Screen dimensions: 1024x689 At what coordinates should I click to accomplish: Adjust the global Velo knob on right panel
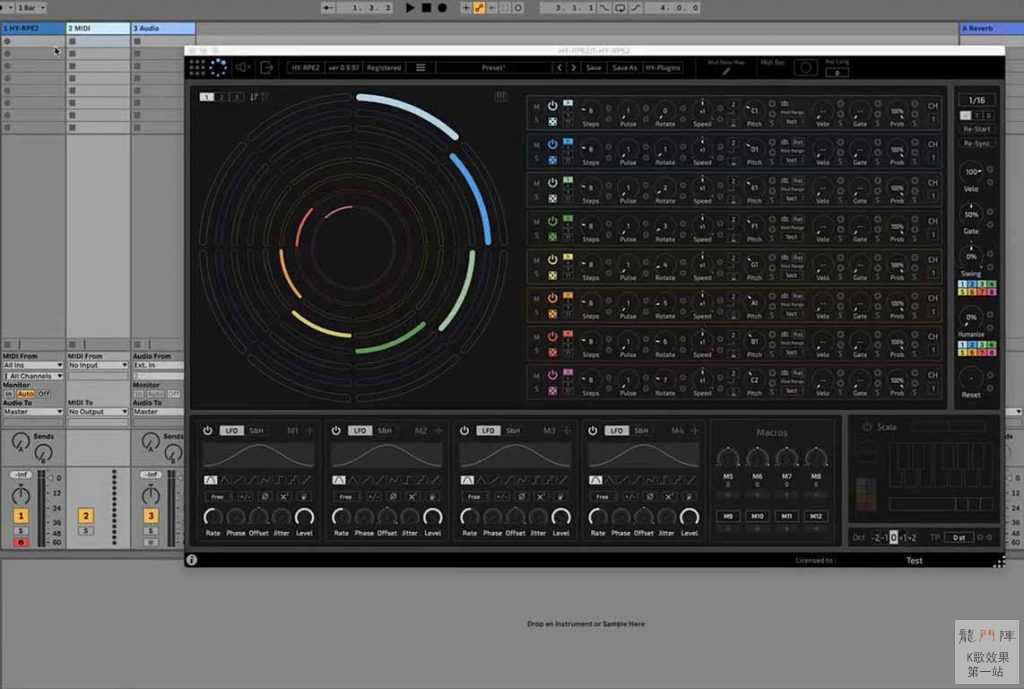point(972,172)
